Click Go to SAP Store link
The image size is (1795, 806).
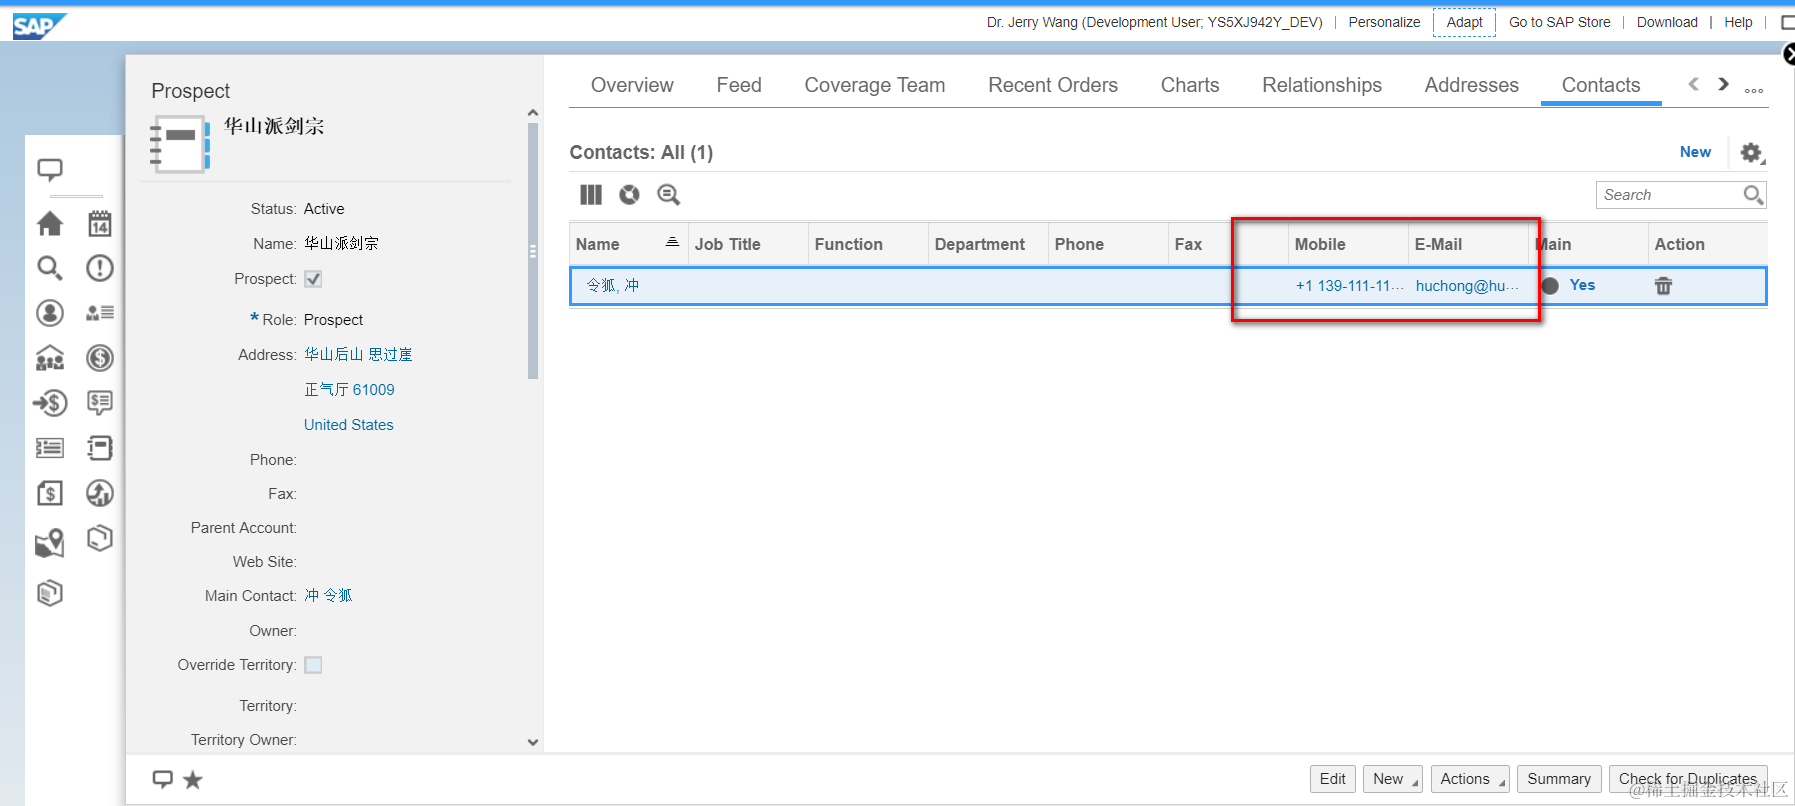(1559, 22)
